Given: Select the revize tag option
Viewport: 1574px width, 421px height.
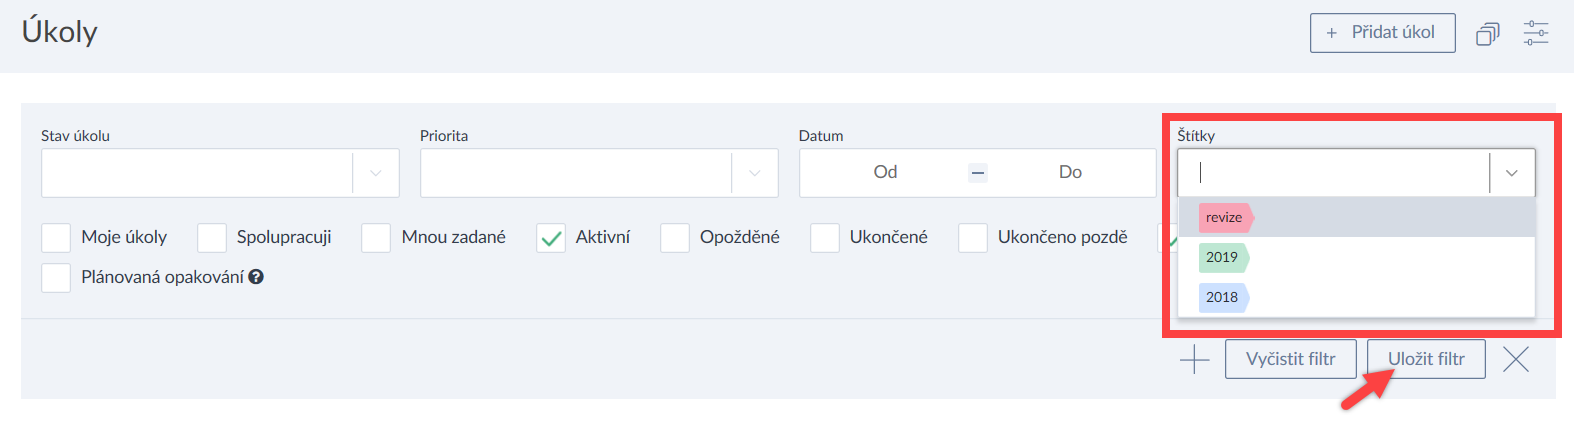Looking at the screenshot, I should [x=1225, y=217].
